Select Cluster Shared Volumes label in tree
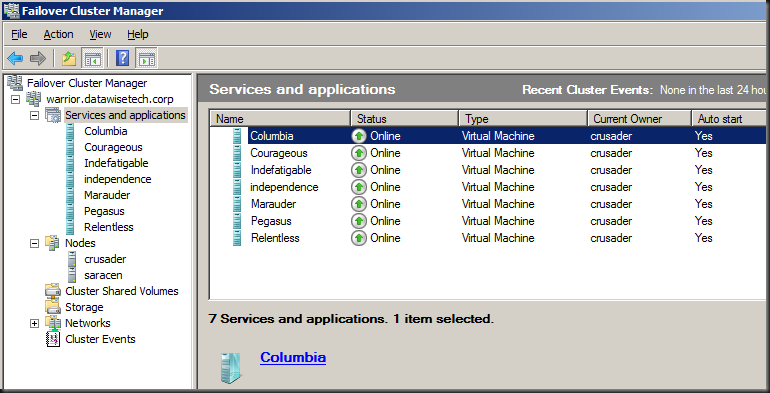Viewport: 770px width, 393px height. pos(122,291)
